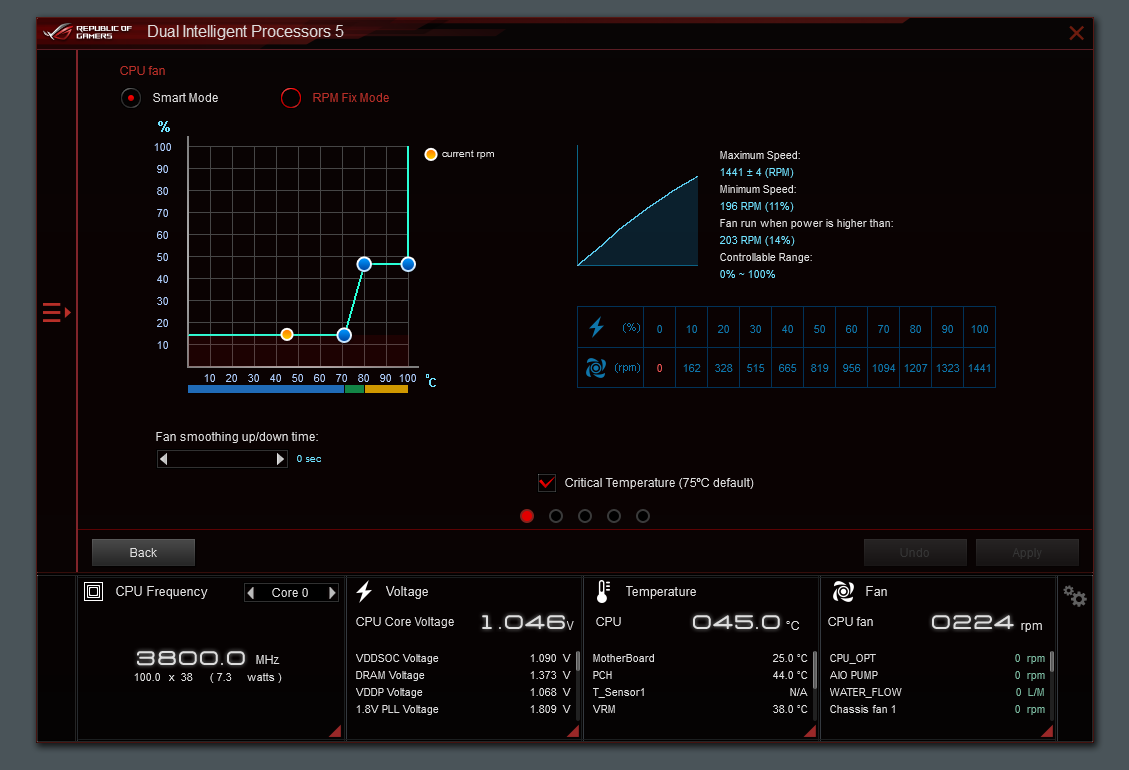1129x770 pixels.
Task: Click the 1.8V PLL Voltage row
Action: 463,709
